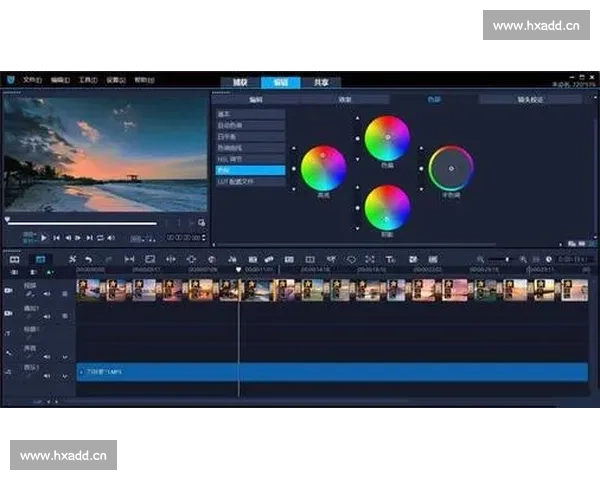Expand the voice track chevron
This screenshot has height=480, width=600.
click(66, 357)
